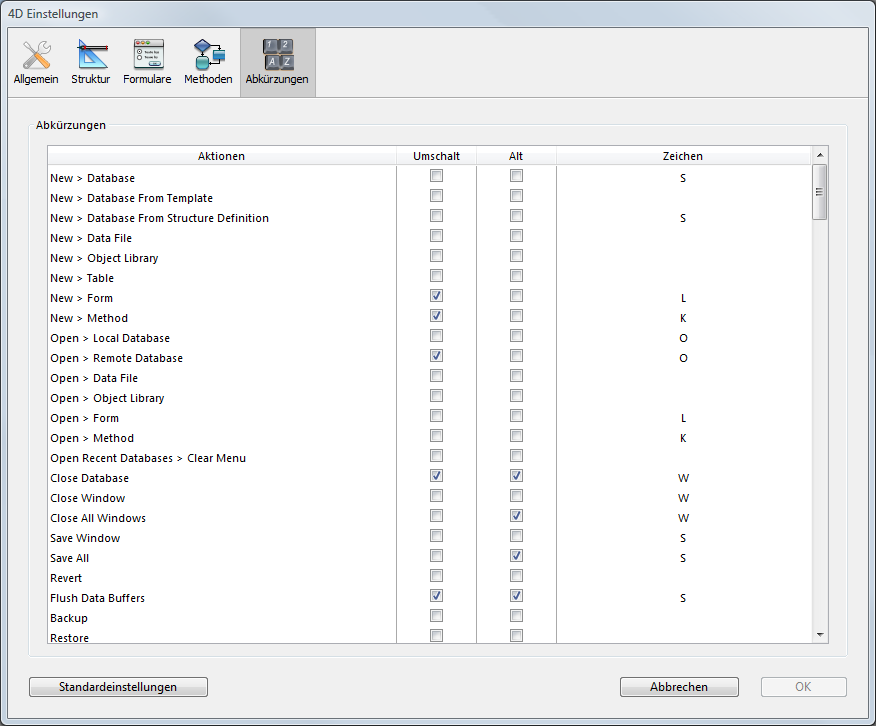Viewport: 876px width, 726px height.
Task: Click scrollbar up arrow in shortcuts list
Action: pyautogui.click(x=820, y=155)
